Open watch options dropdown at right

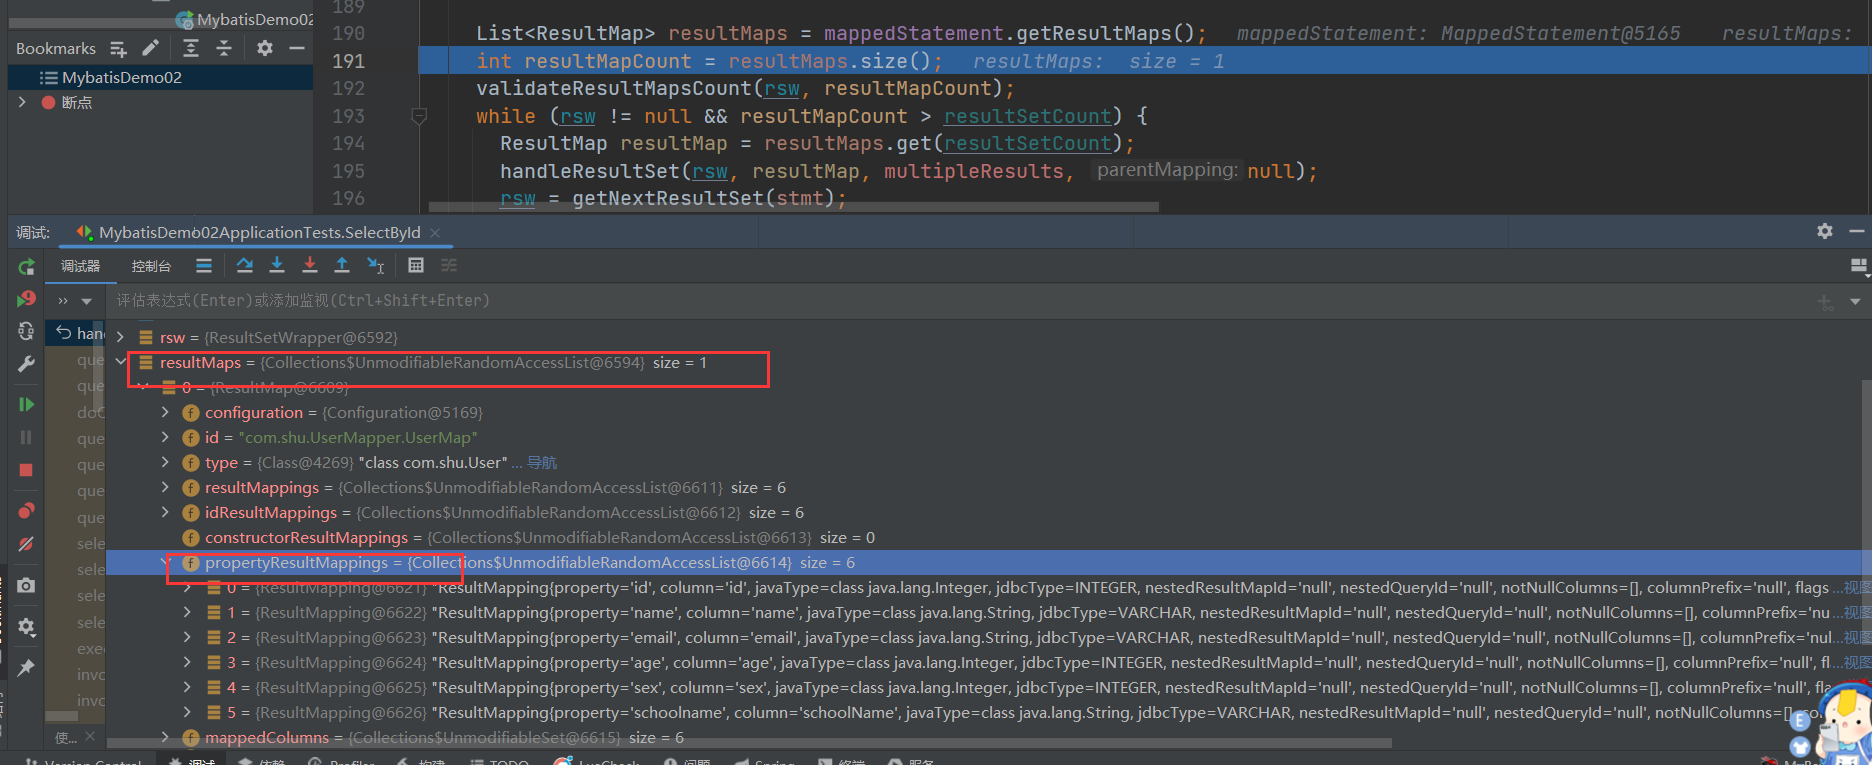[x=1855, y=300]
